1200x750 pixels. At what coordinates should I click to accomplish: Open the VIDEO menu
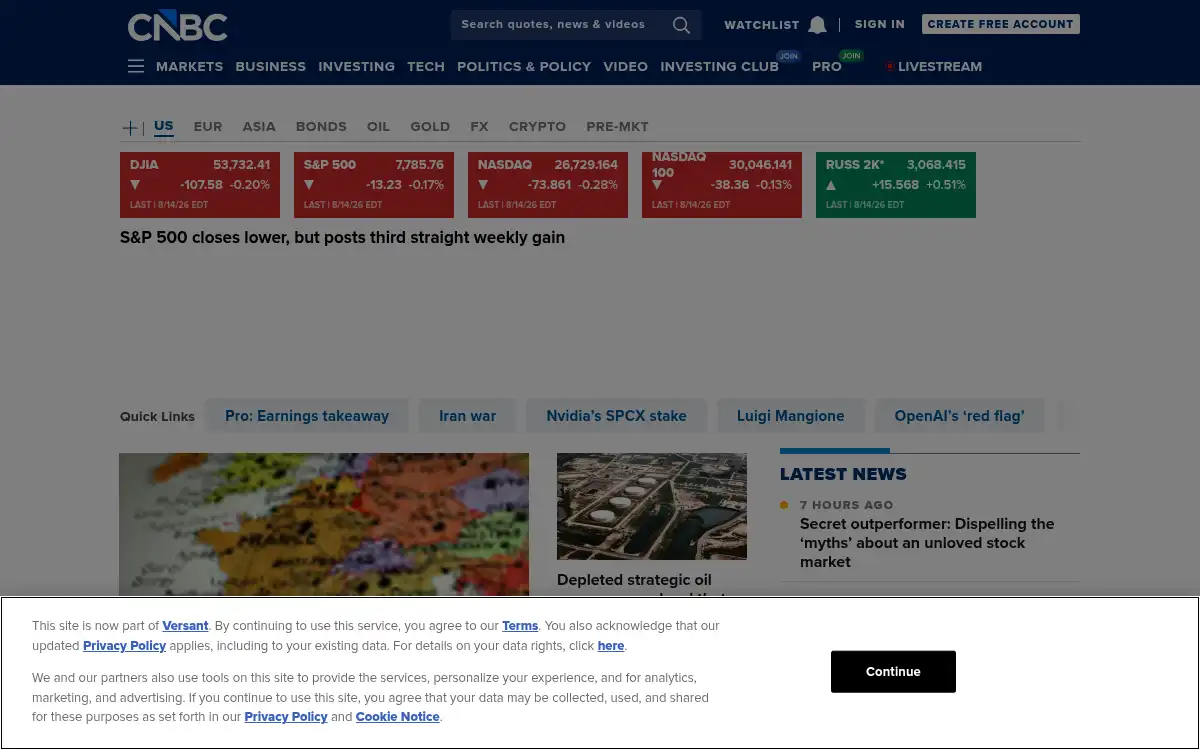625,66
